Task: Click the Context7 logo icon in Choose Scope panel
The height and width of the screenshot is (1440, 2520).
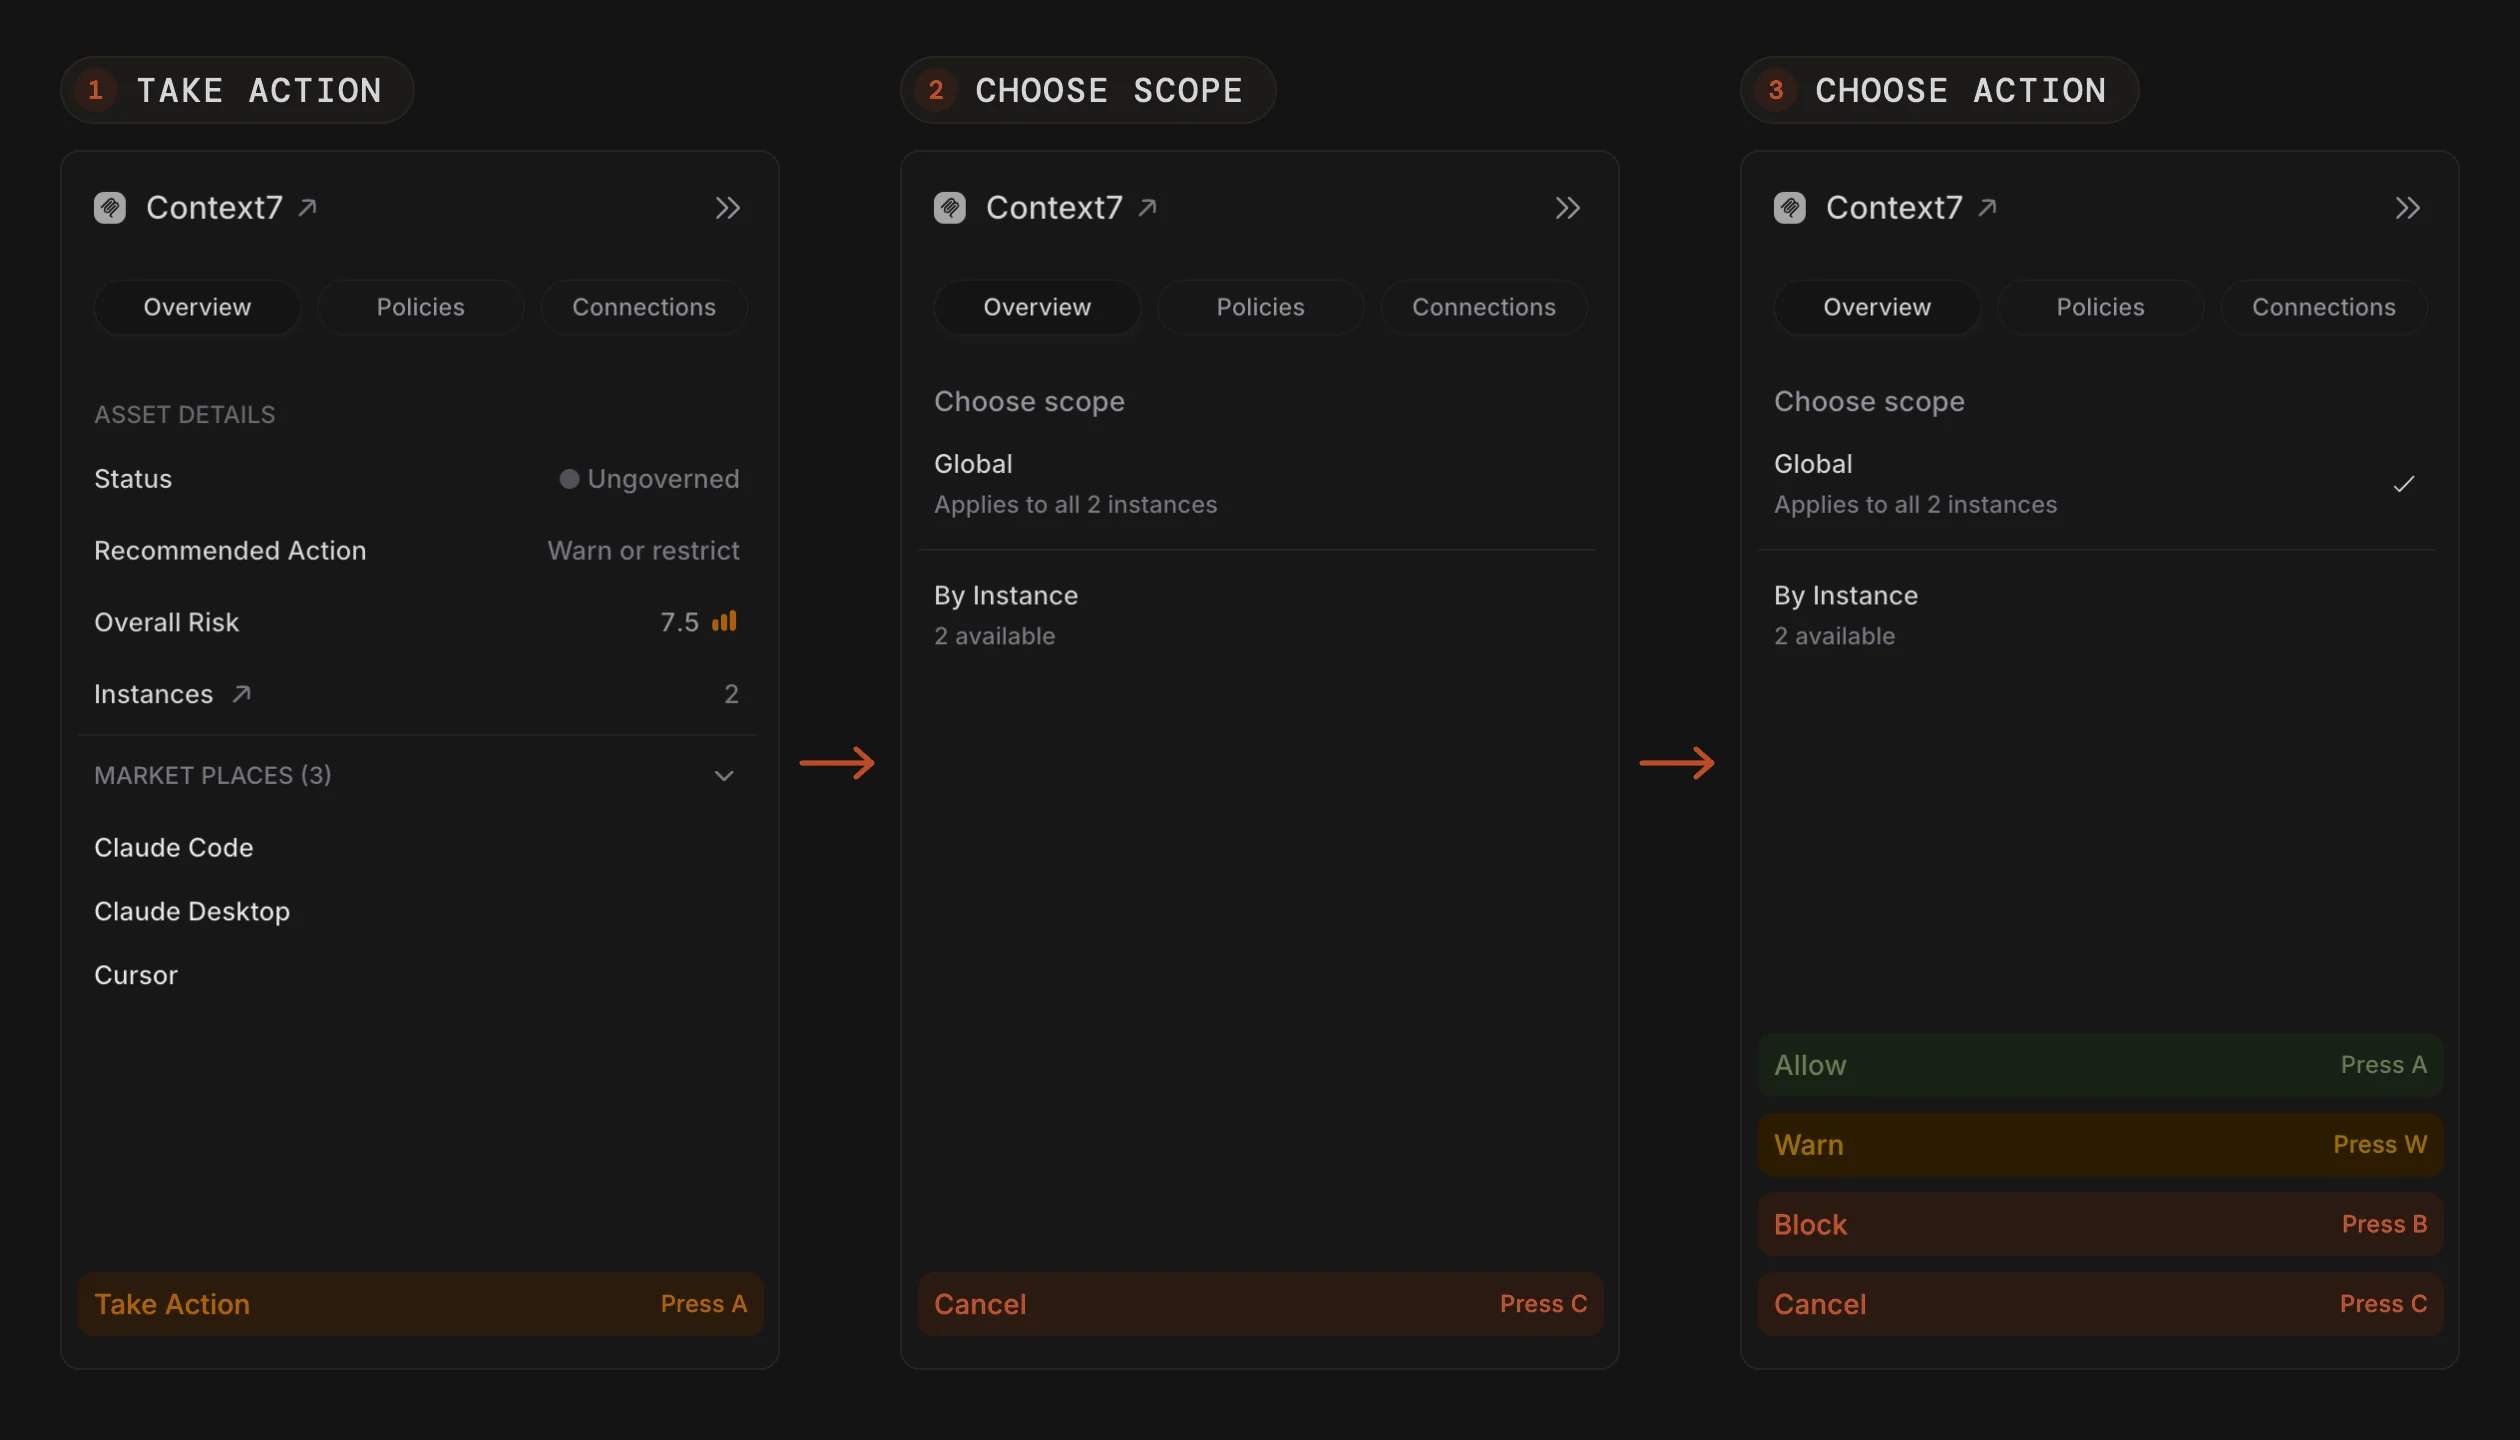Action: tap(950, 208)
